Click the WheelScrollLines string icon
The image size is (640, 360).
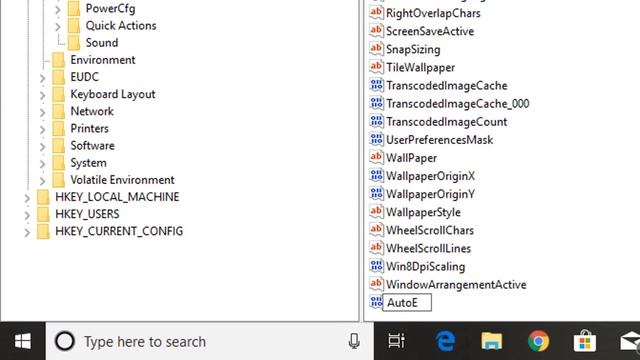376,248
